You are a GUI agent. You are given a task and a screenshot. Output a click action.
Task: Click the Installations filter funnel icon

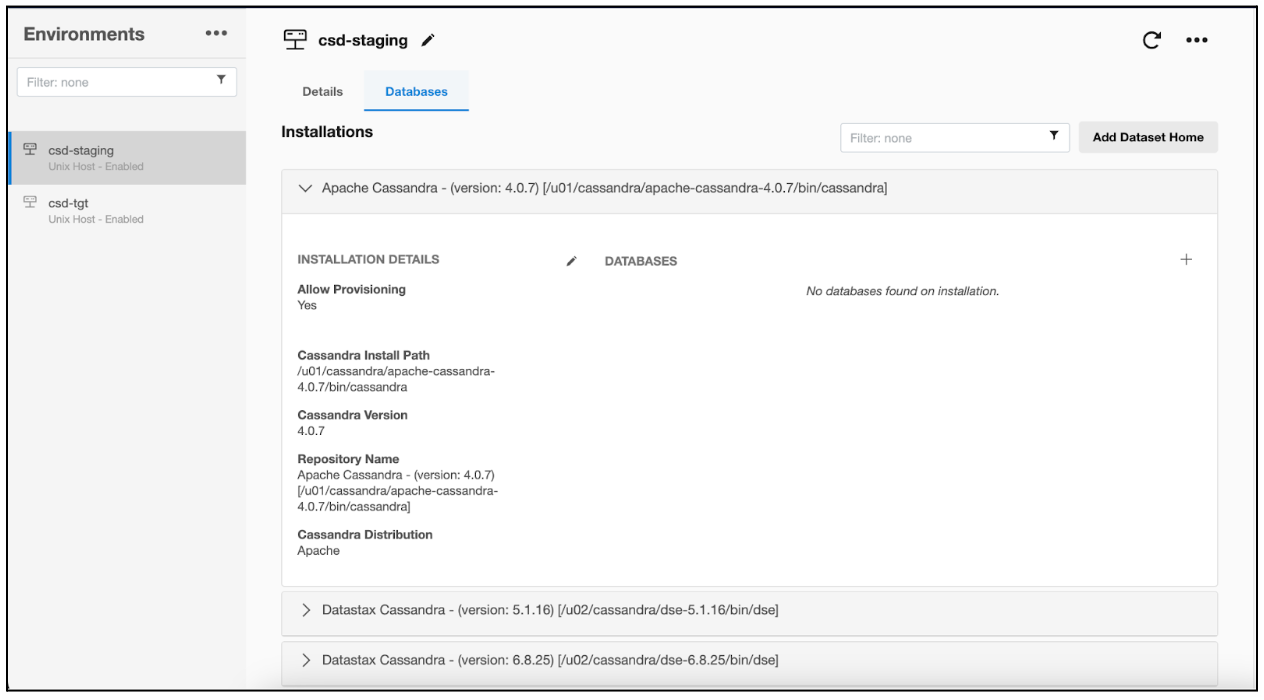pos(1053,138)
